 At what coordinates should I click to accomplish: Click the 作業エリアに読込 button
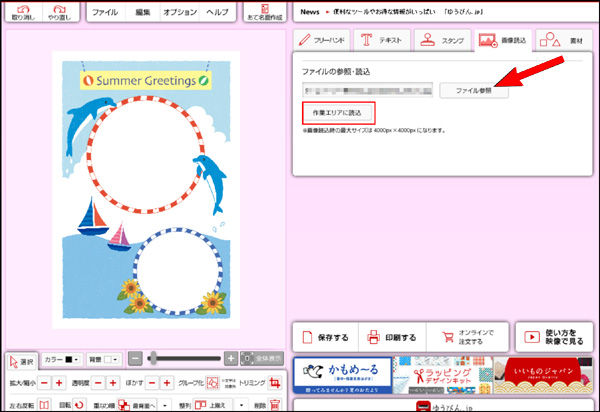tap(337, 113)
